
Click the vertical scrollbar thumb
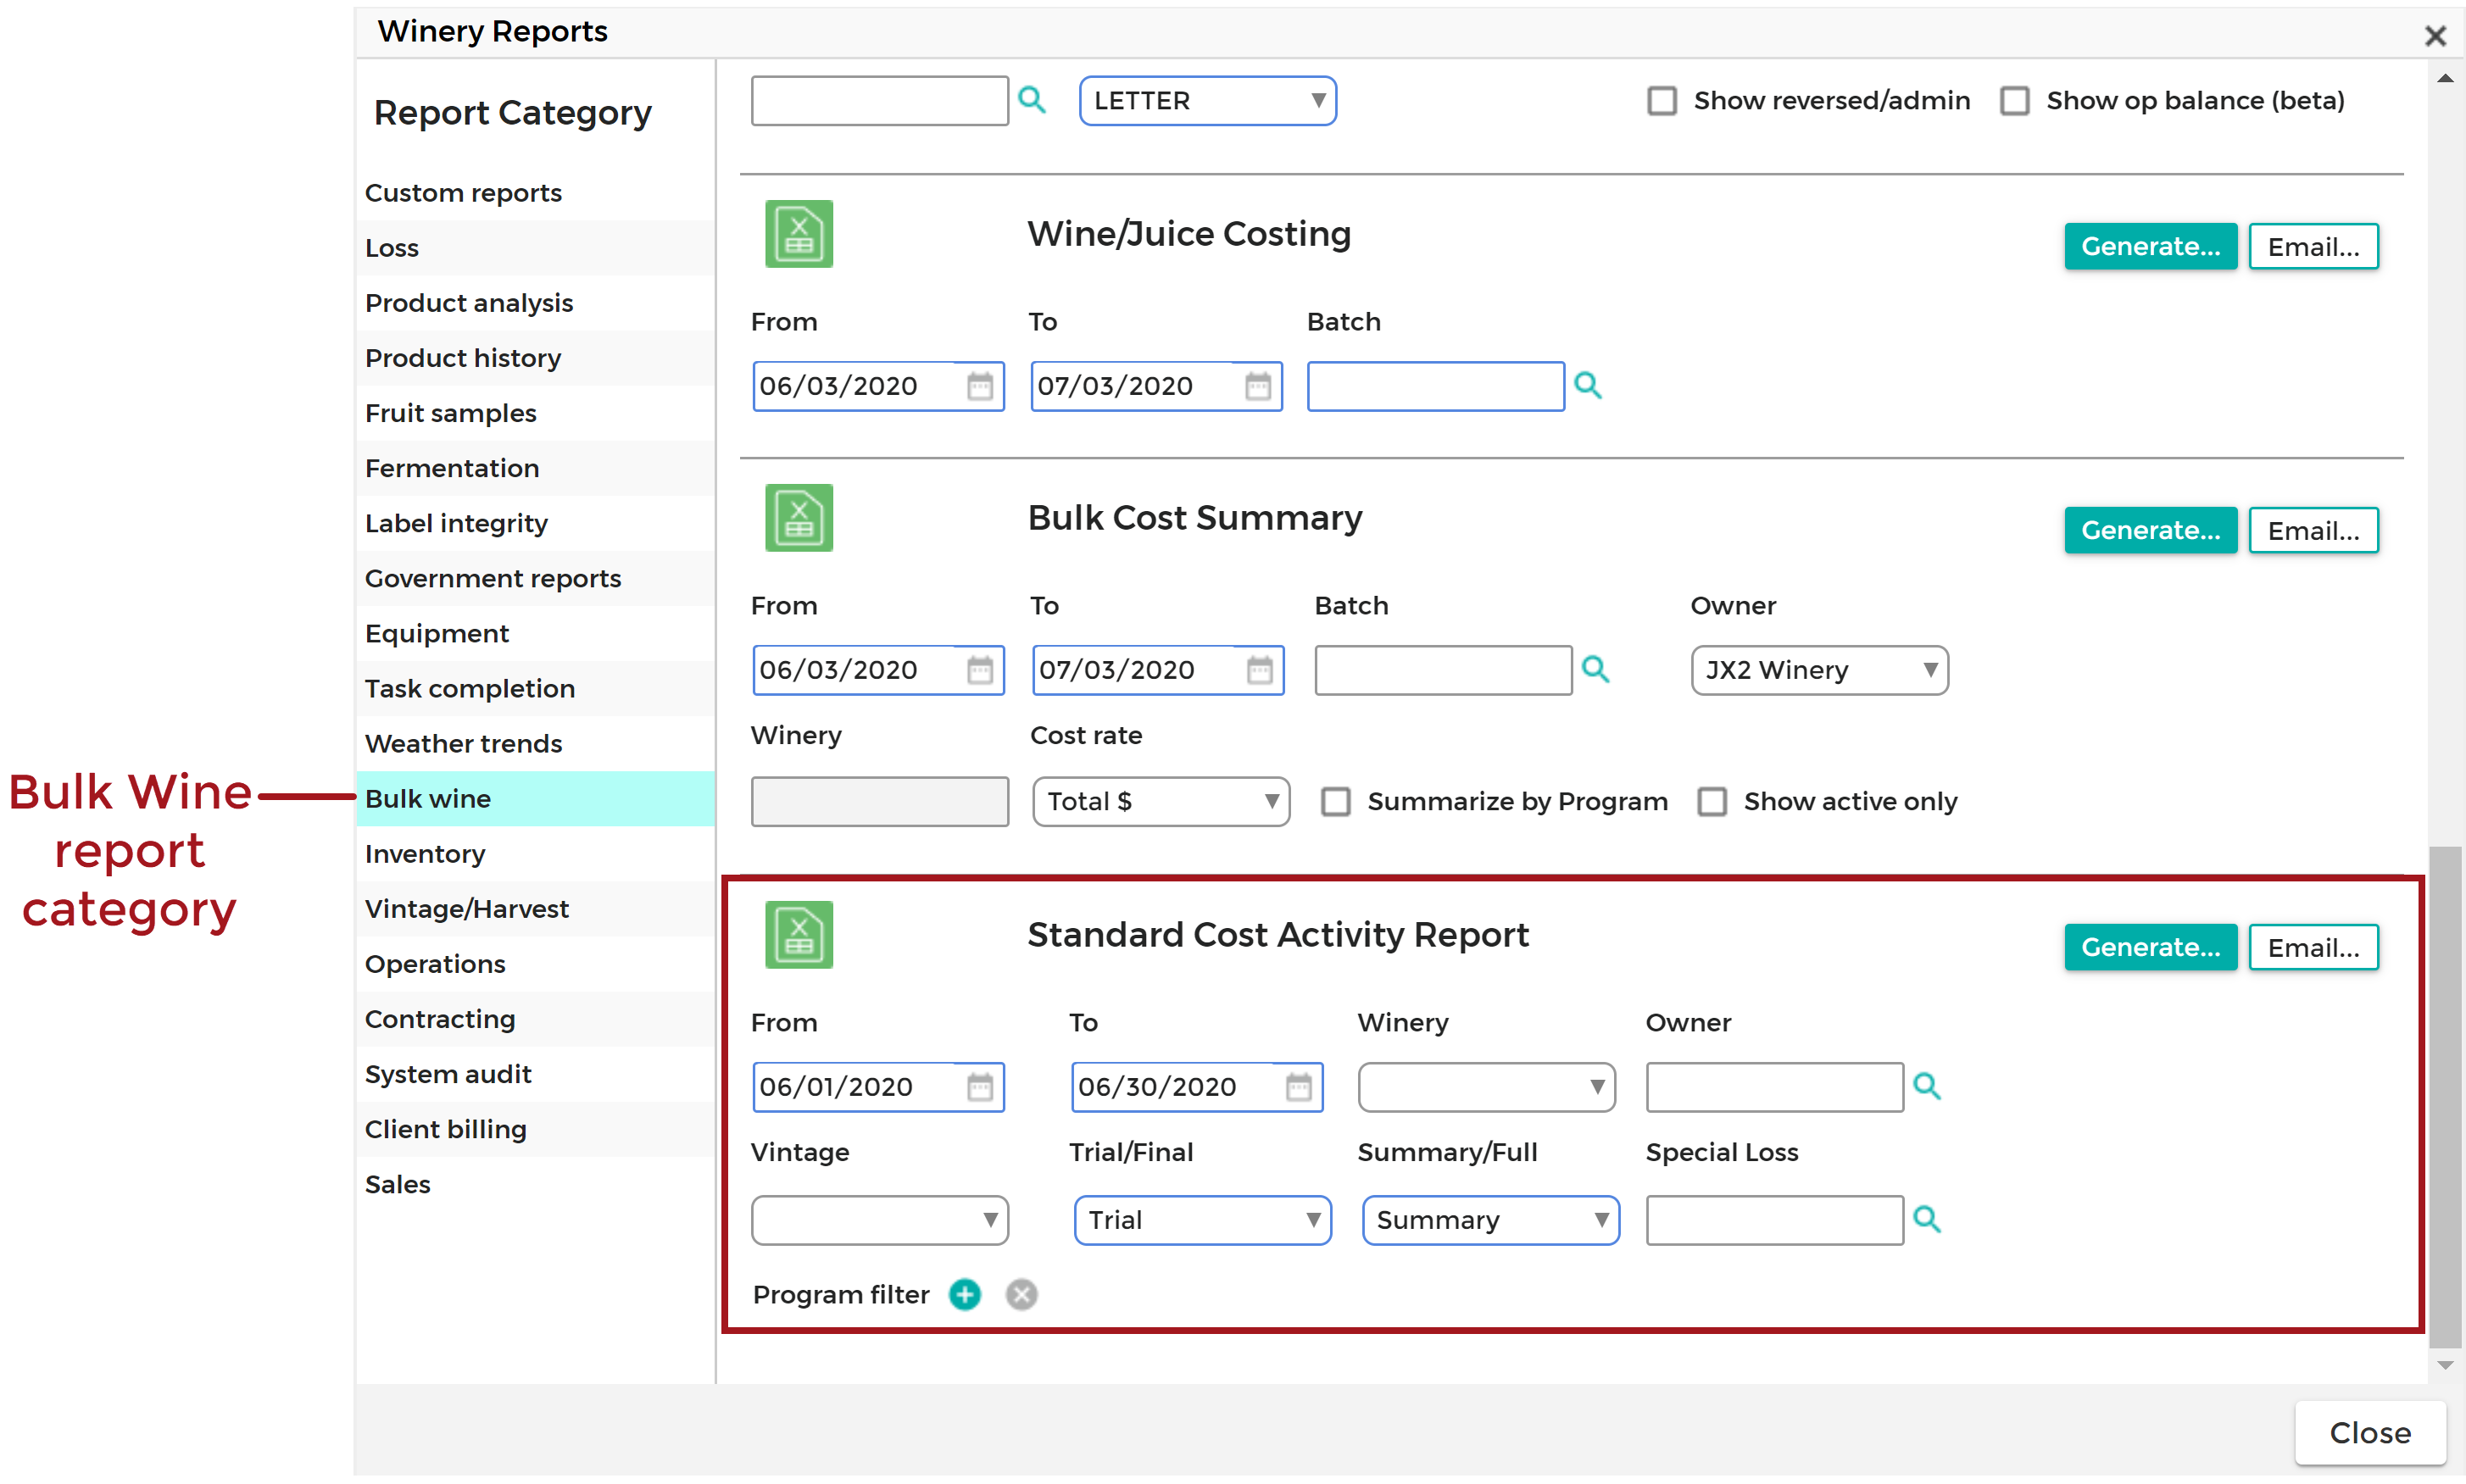click(x=2445, y=1097)
